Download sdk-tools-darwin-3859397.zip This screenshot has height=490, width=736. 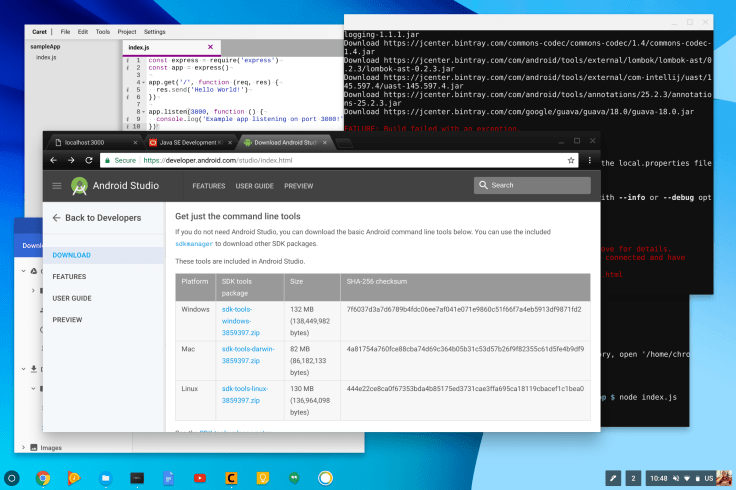pos(248,355)
